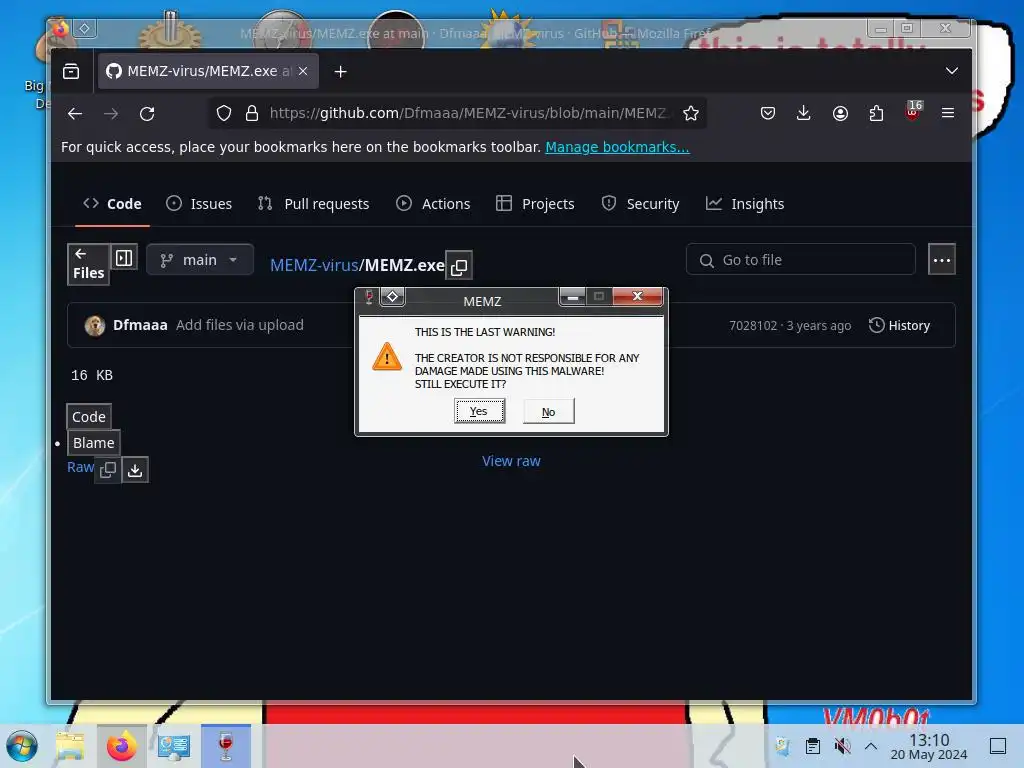
Task: Click the Firefox forward arrow
Action: point(111,114)
